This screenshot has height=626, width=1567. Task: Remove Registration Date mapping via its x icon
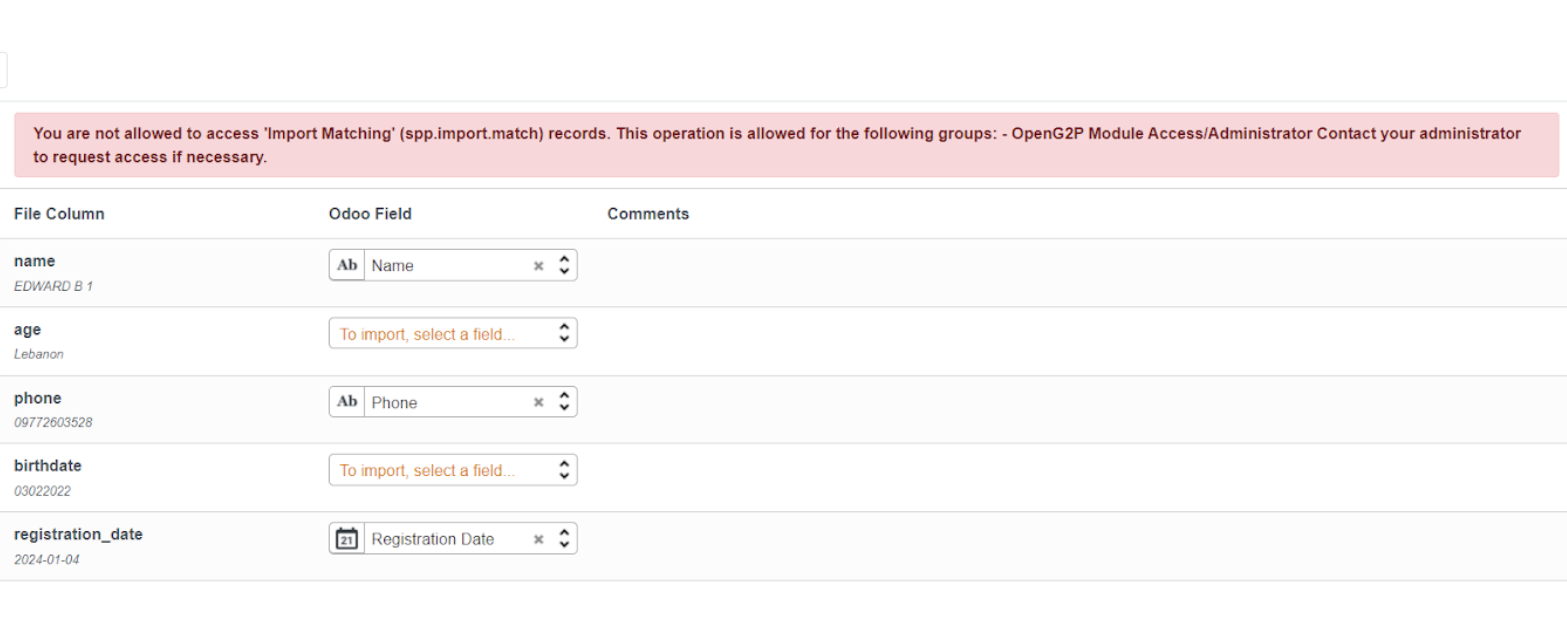(x=538, y=538)
